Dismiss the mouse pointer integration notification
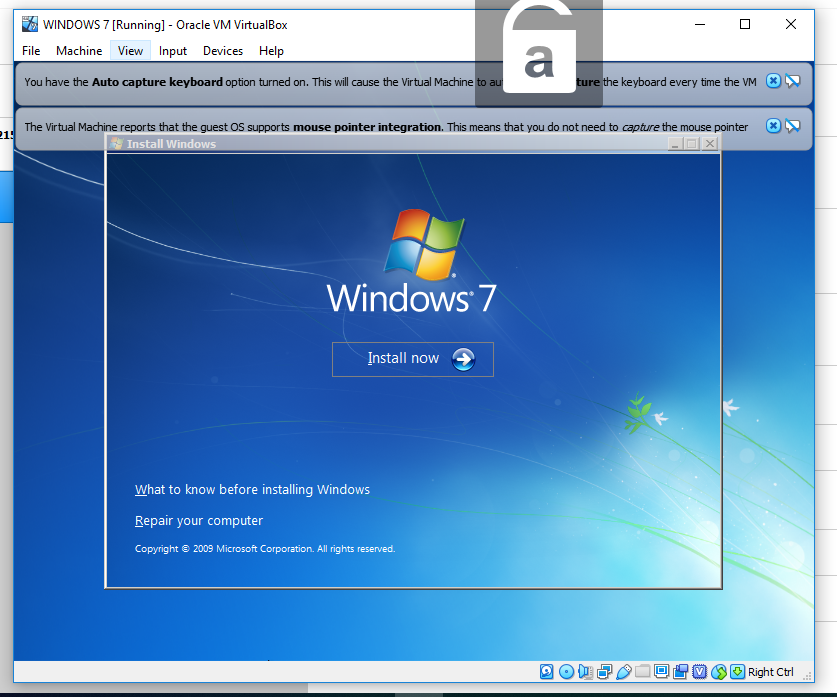The height and width of the screenshot is (697, 837). coord(773,125)
